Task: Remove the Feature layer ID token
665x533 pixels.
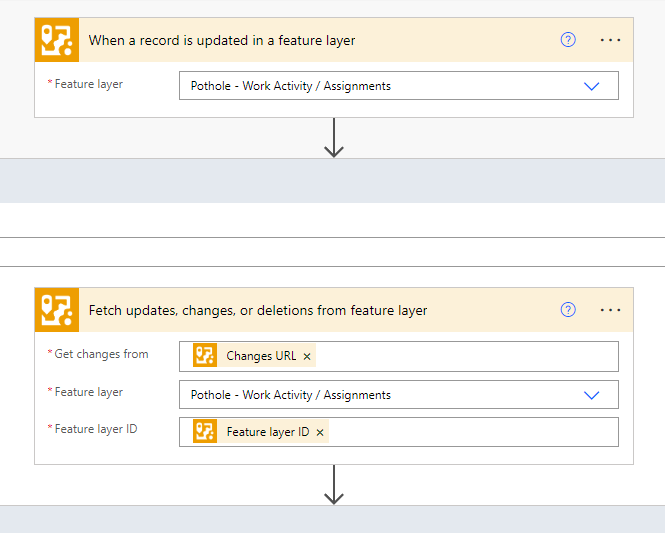Action: coord(320,432)
